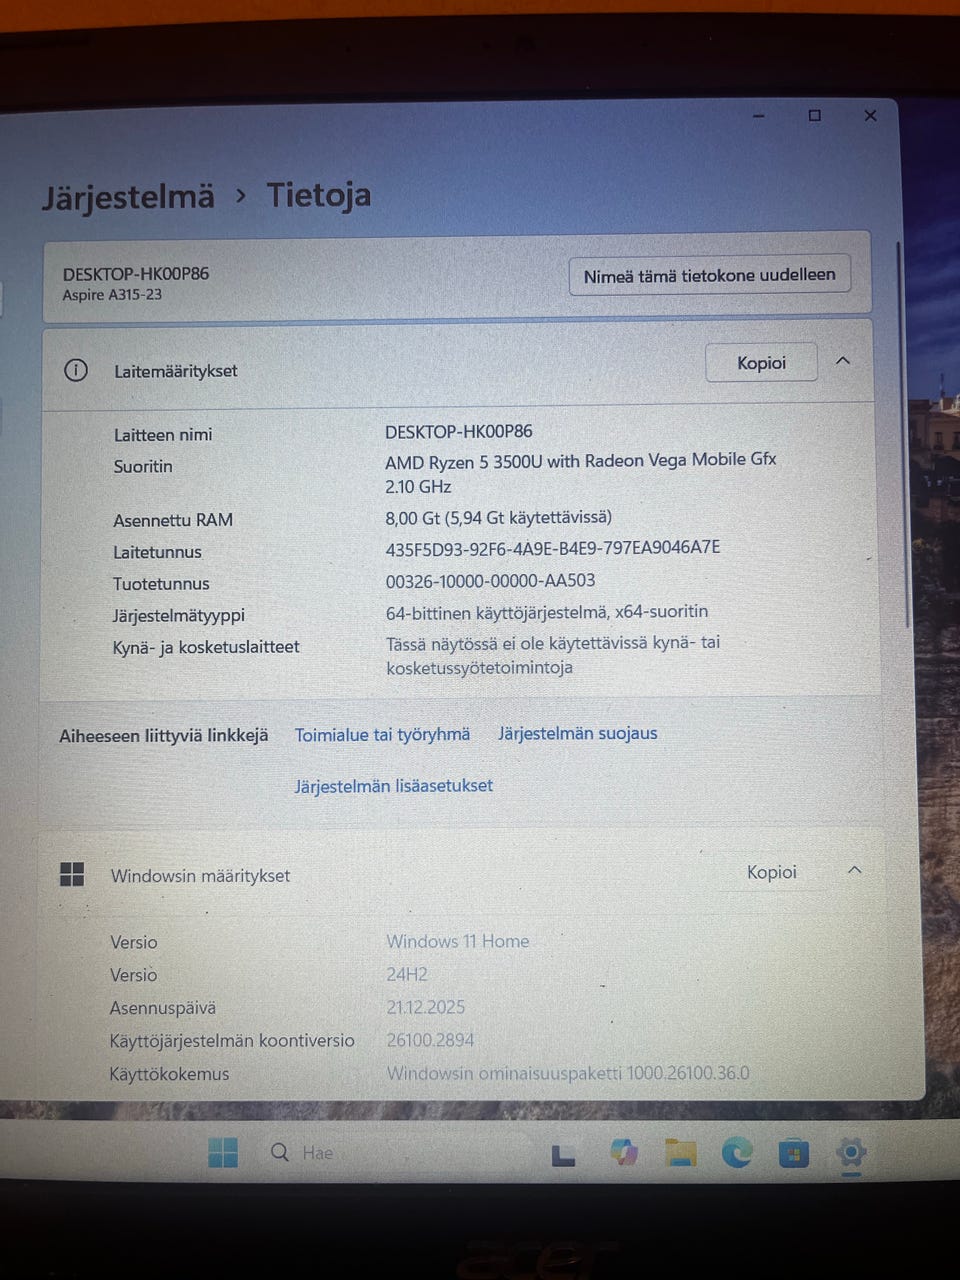
Task: Open the Järjestelmän suojaus link
Action: click(x=578, y=733)
